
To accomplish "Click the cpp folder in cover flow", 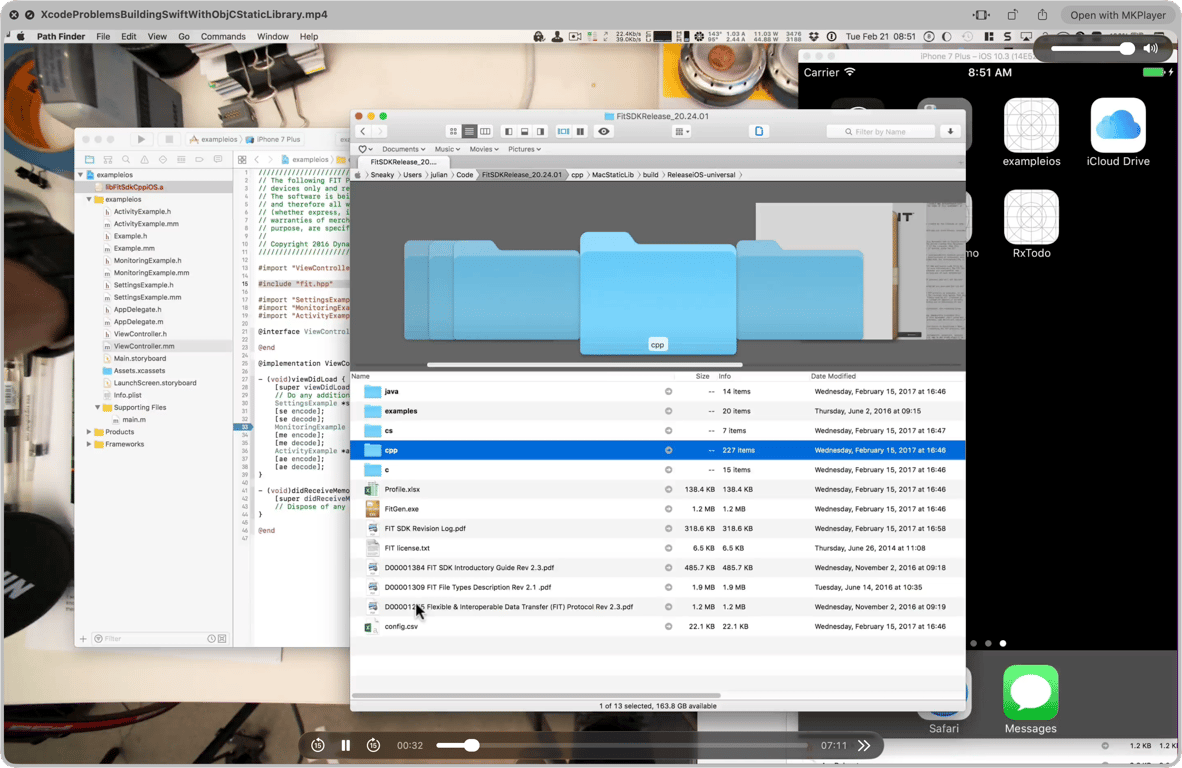I will coord(657,294).
